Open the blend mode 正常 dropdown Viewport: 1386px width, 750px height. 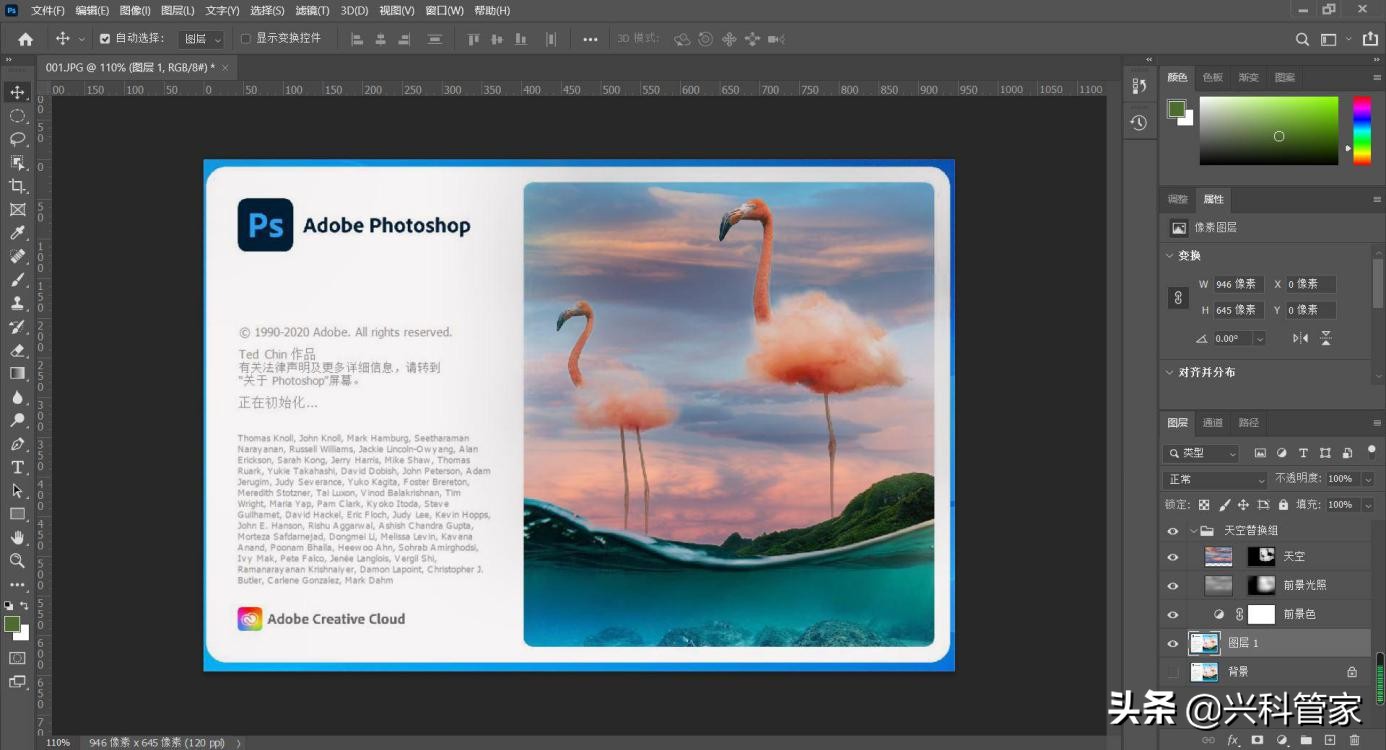pyautogui.click(x=1215, y=480)
